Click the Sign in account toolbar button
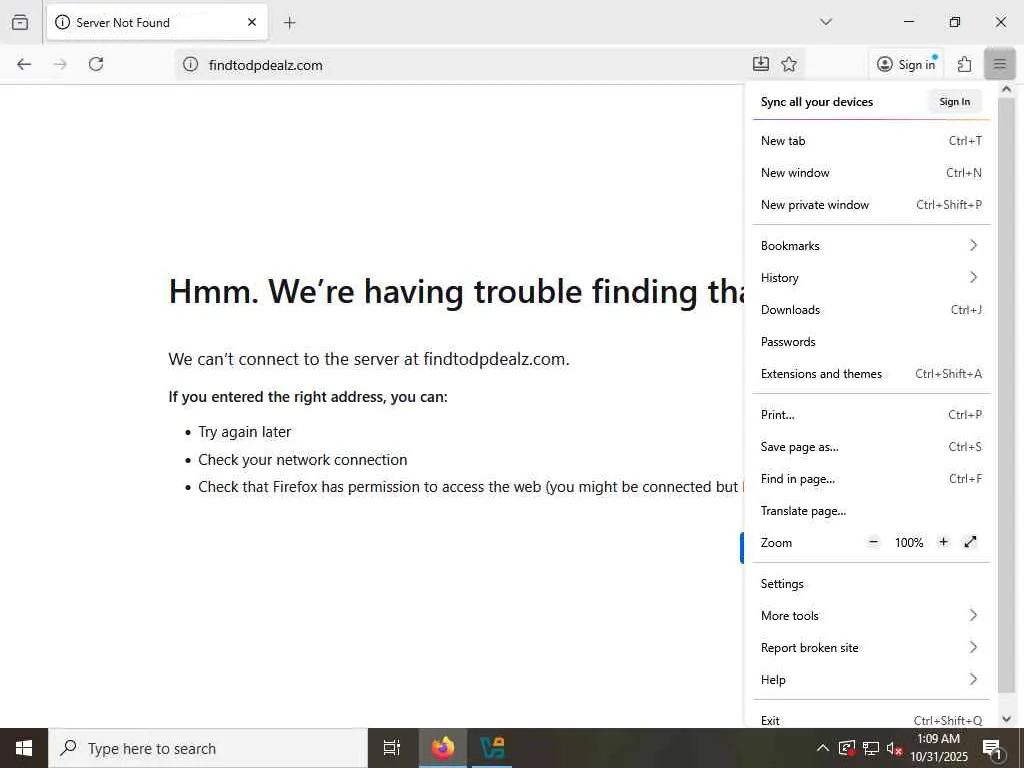The height and width of the screenshot is (768, 1024). [x=906, y=64]
